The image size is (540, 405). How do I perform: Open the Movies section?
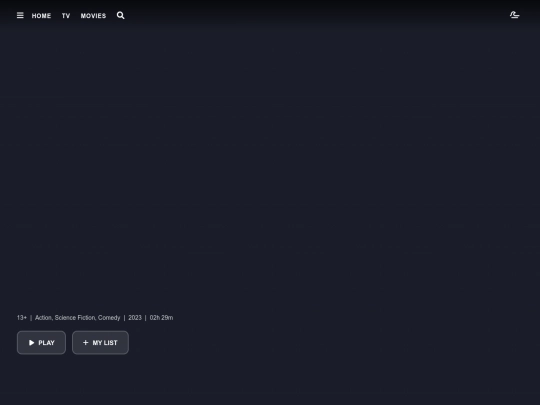pos(93,16)
